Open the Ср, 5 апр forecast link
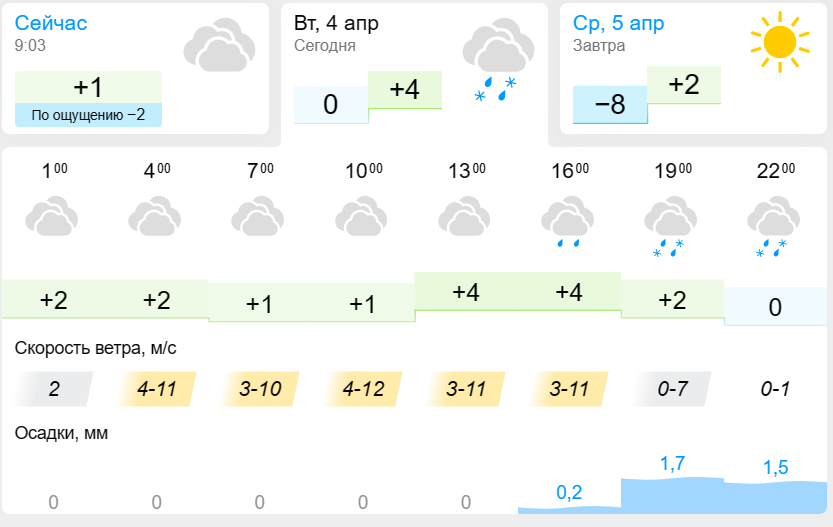Image resolution: width=833 pixels, height=527 pixels. coord(618,23)
